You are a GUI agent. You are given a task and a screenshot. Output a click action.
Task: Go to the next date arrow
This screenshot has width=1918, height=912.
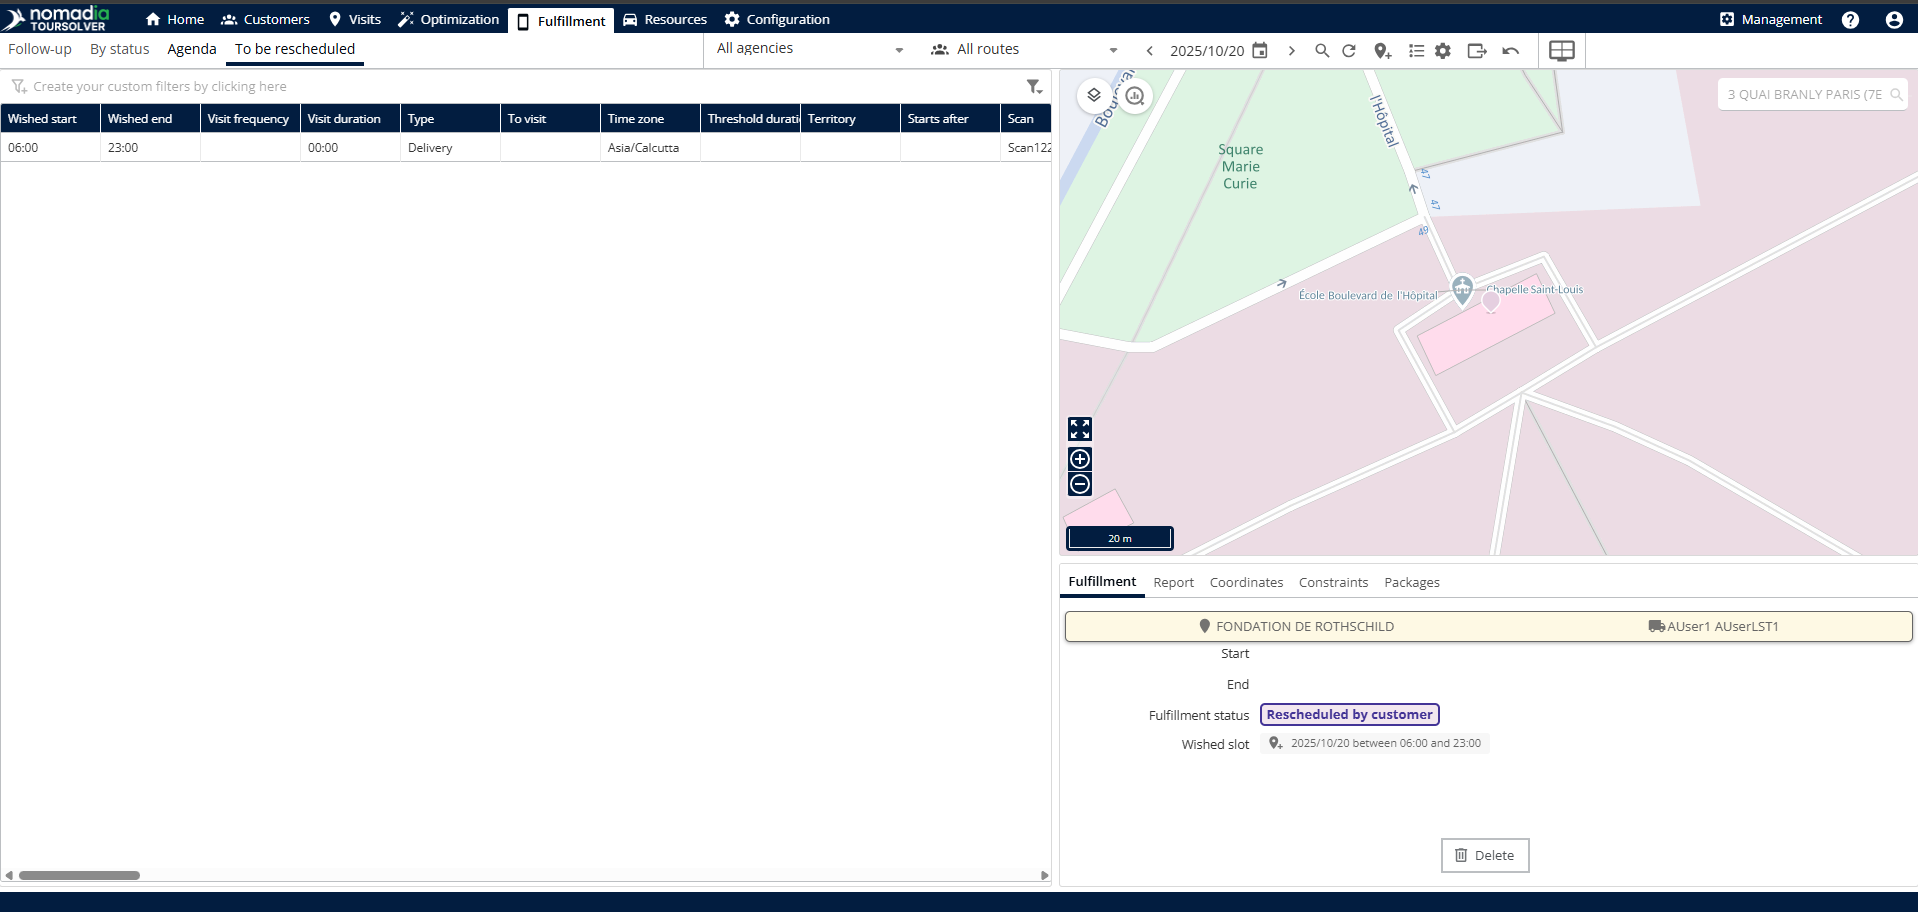tap(1292, 51)
